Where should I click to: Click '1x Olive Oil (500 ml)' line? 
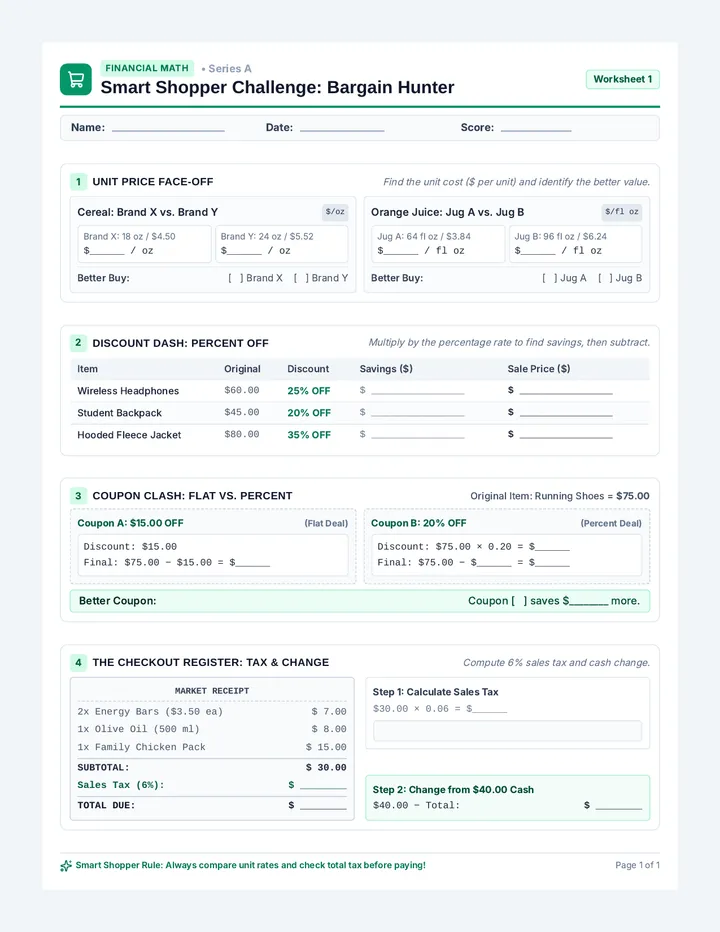(x=138, y=729)
